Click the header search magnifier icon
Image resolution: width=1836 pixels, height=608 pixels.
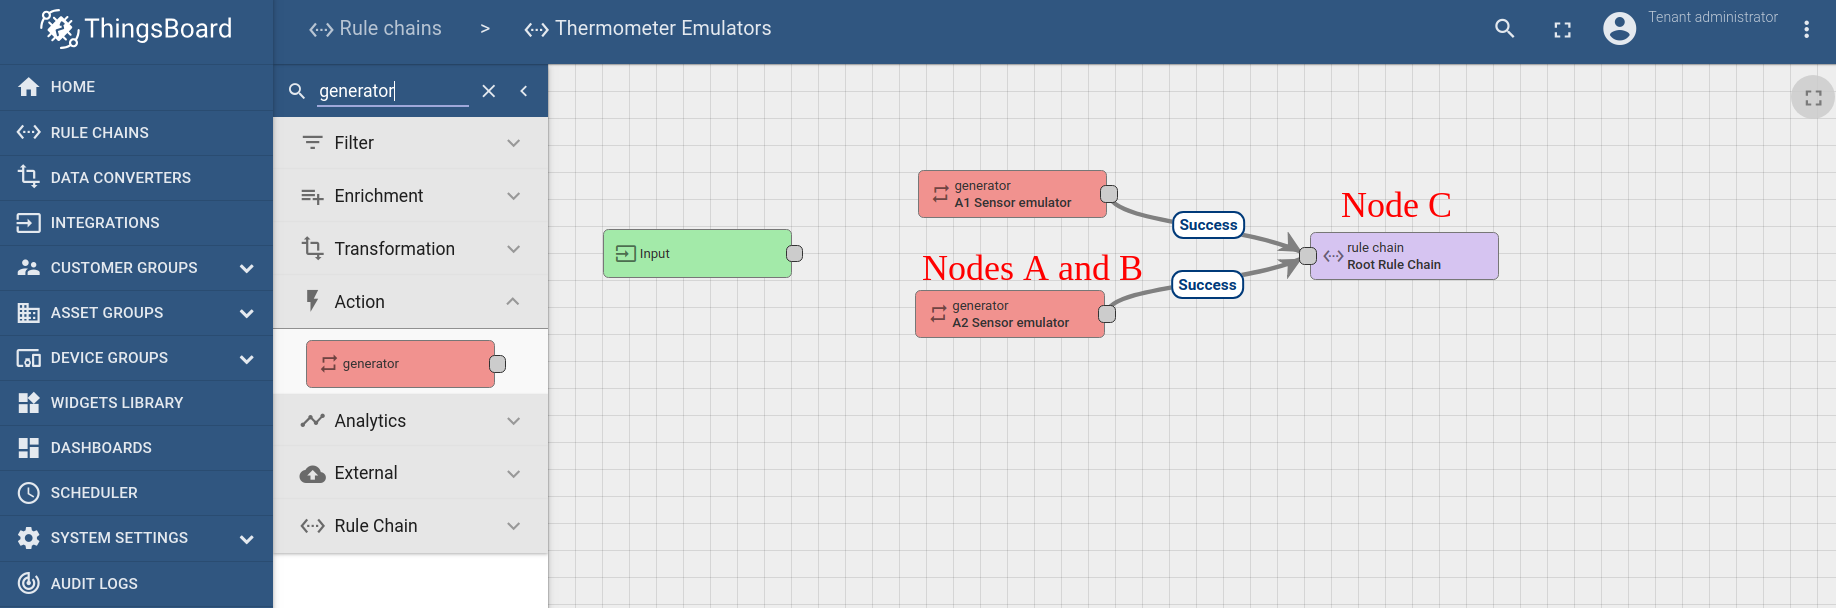pyautogui.click(x=1504, y=29)
